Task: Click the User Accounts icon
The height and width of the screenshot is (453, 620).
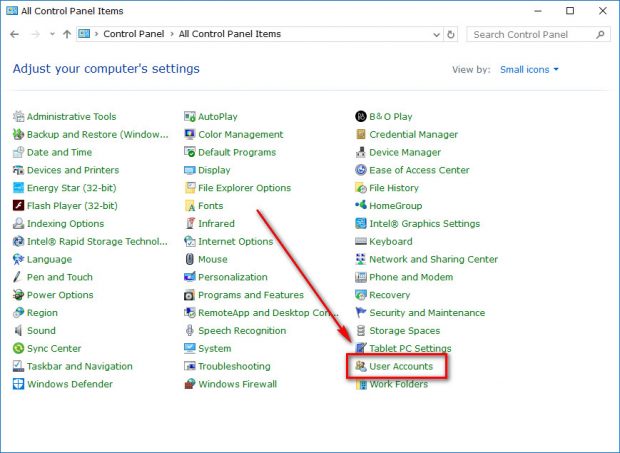Action: [361, 366]
